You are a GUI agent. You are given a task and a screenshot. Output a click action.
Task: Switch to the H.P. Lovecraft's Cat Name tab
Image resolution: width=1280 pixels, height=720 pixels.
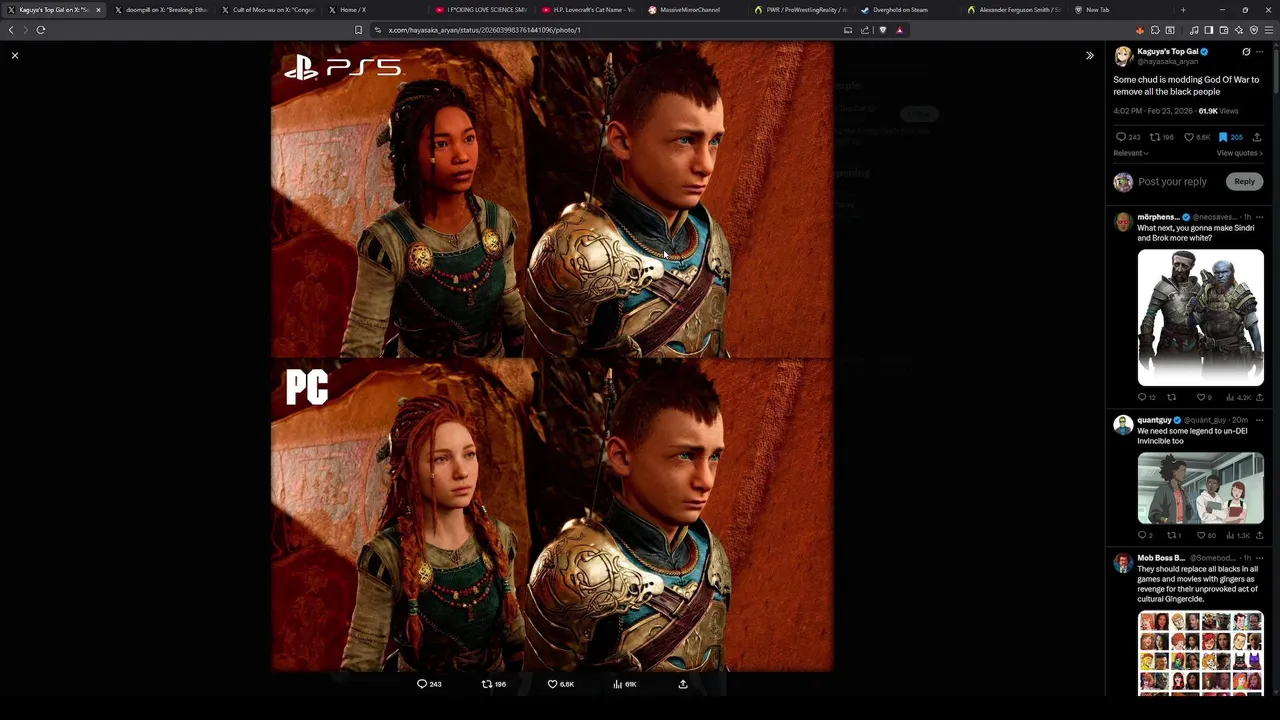[590, 10]
